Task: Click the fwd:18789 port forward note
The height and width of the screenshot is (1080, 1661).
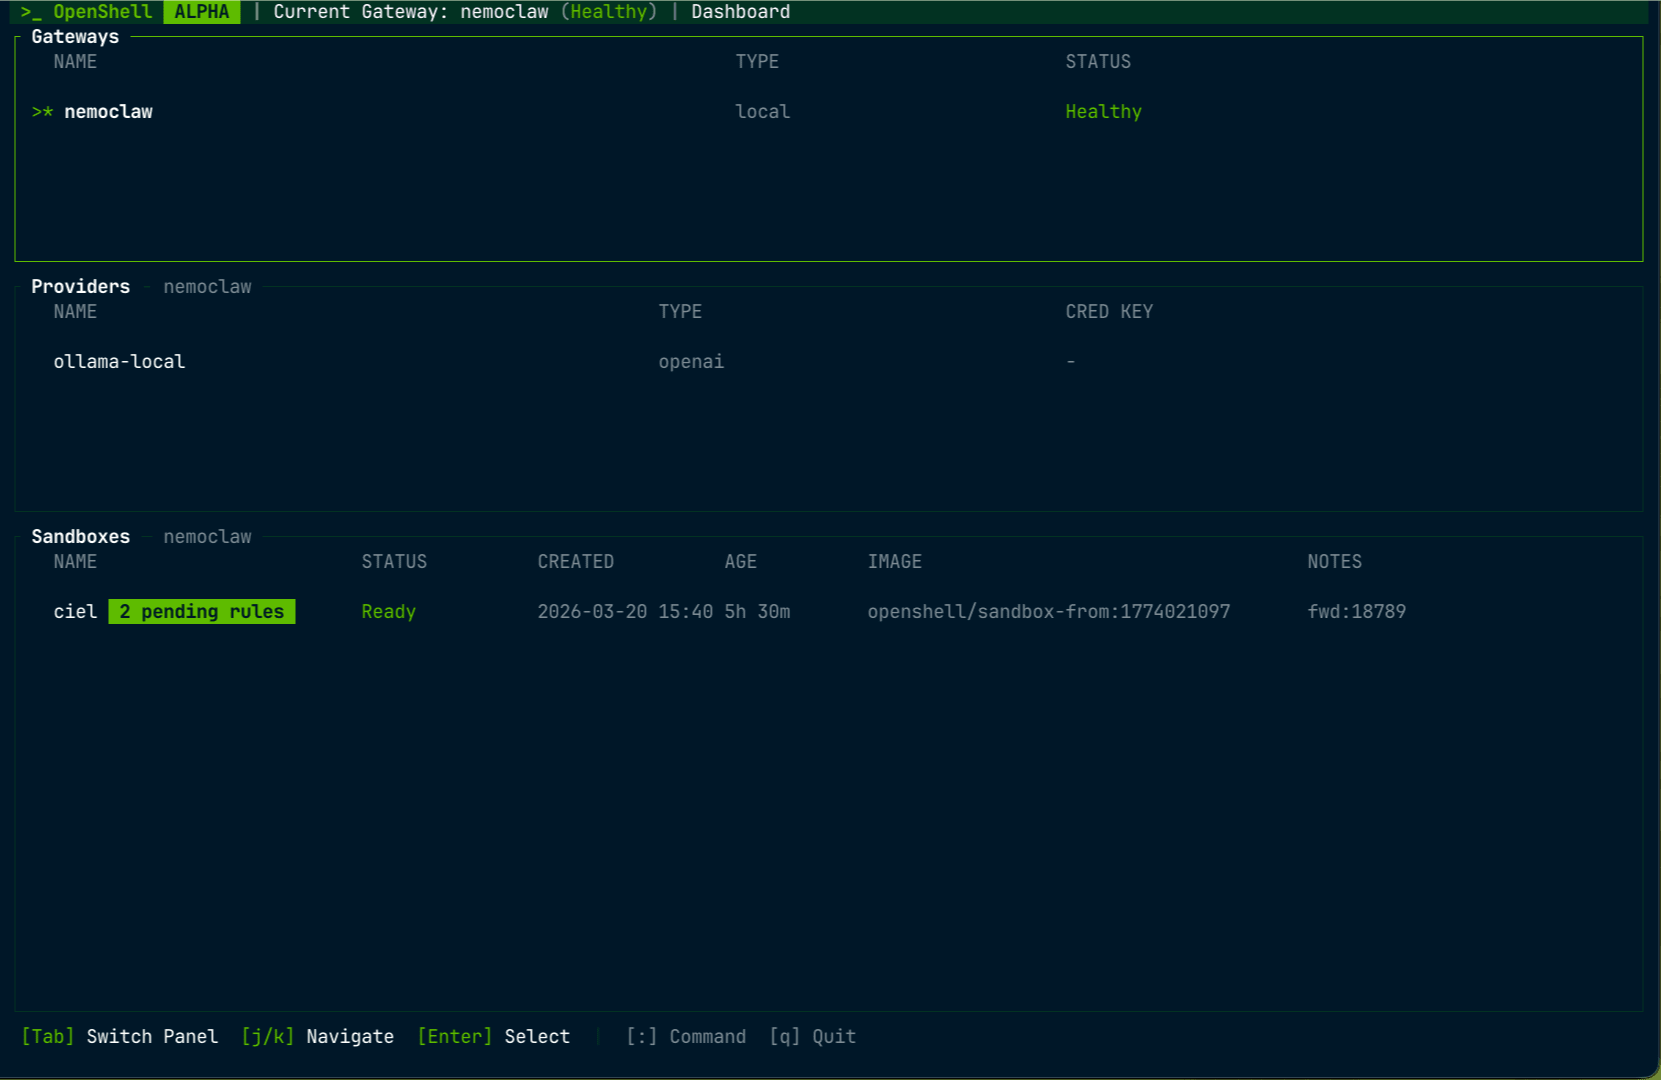Action: (1357, 611)
